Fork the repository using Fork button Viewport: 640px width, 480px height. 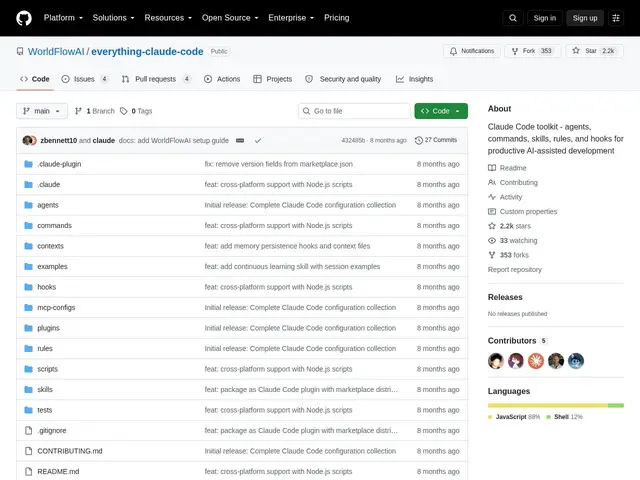click(533, 51)
